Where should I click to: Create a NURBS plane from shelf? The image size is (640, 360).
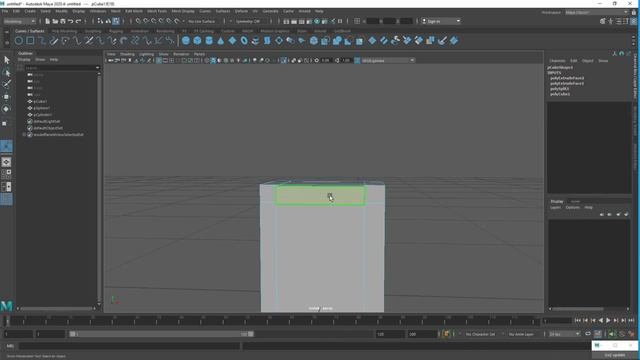(232, 40)
